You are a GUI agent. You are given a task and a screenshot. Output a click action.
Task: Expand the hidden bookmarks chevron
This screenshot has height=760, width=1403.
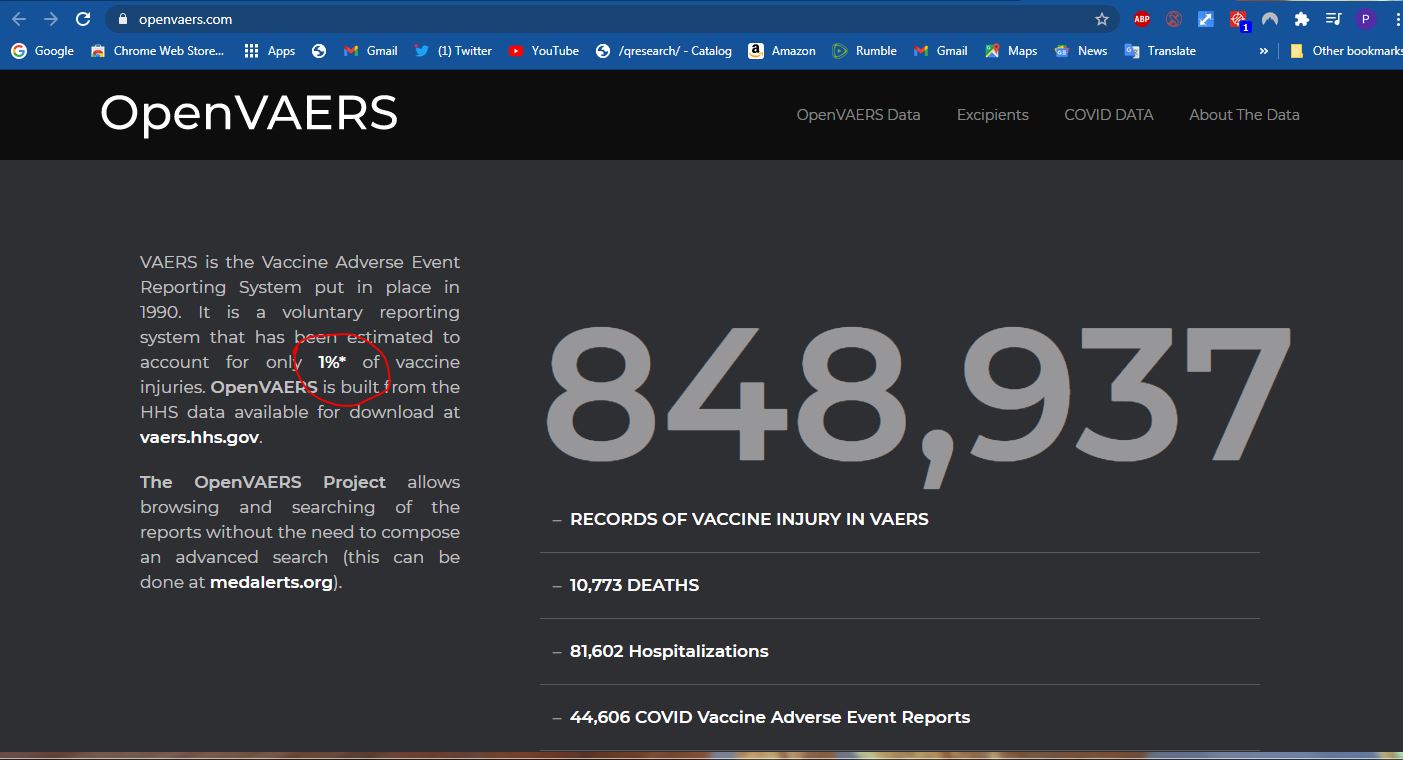[x=1264, y=51]
